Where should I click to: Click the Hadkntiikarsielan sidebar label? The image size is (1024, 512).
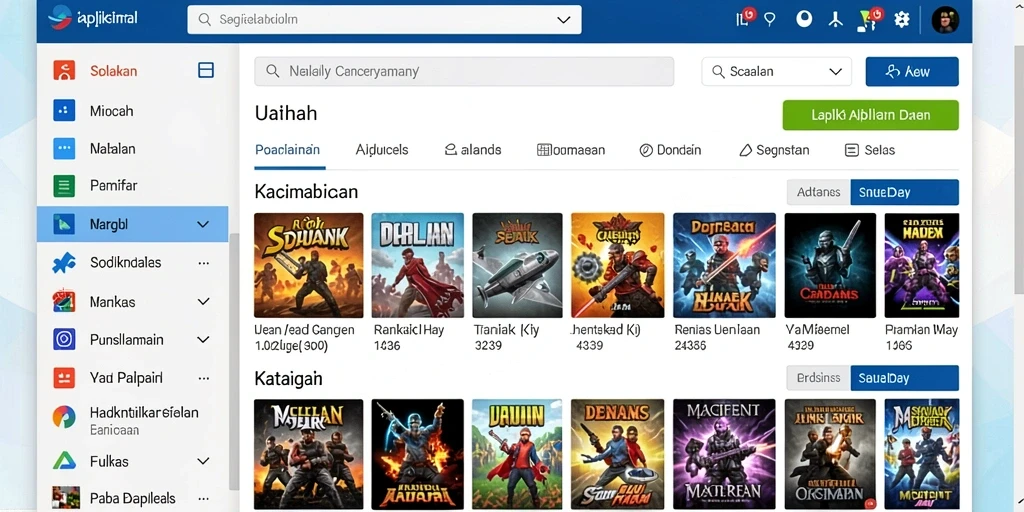tap(144, 413)
